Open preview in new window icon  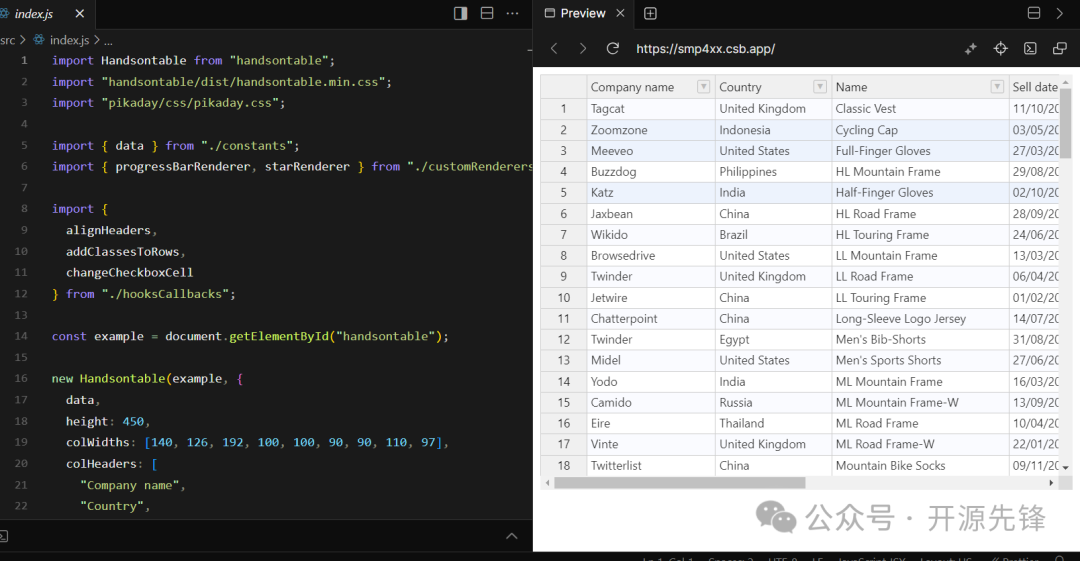(1060, 49)
